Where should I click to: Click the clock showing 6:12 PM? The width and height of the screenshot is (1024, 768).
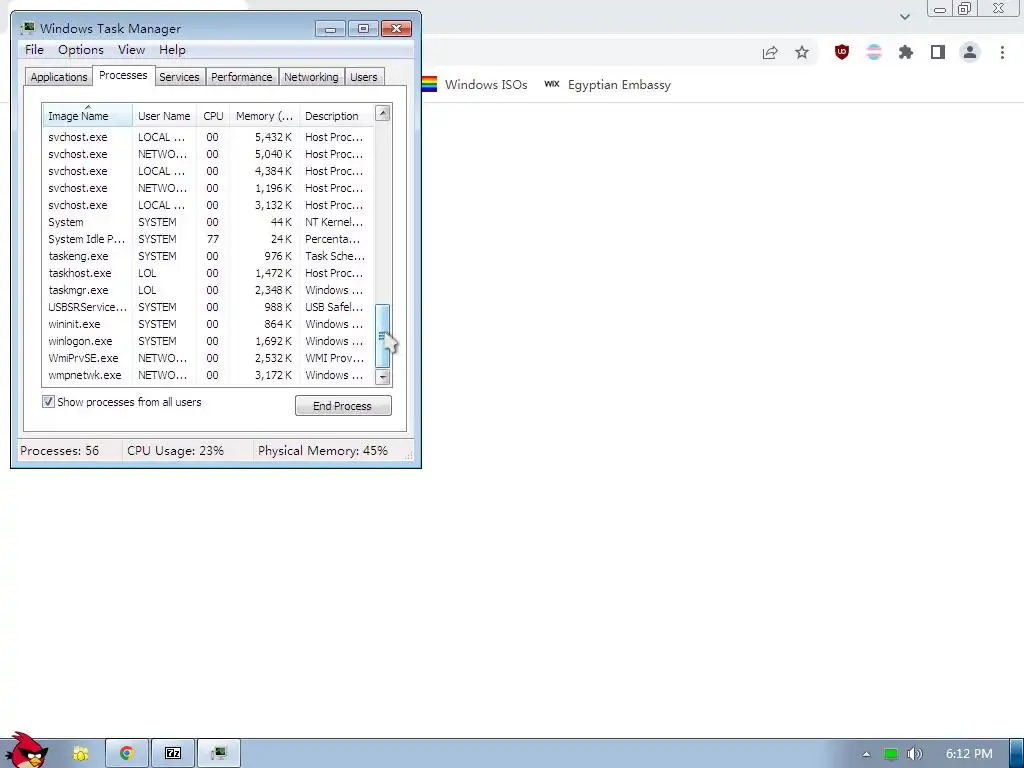[968, 754]
